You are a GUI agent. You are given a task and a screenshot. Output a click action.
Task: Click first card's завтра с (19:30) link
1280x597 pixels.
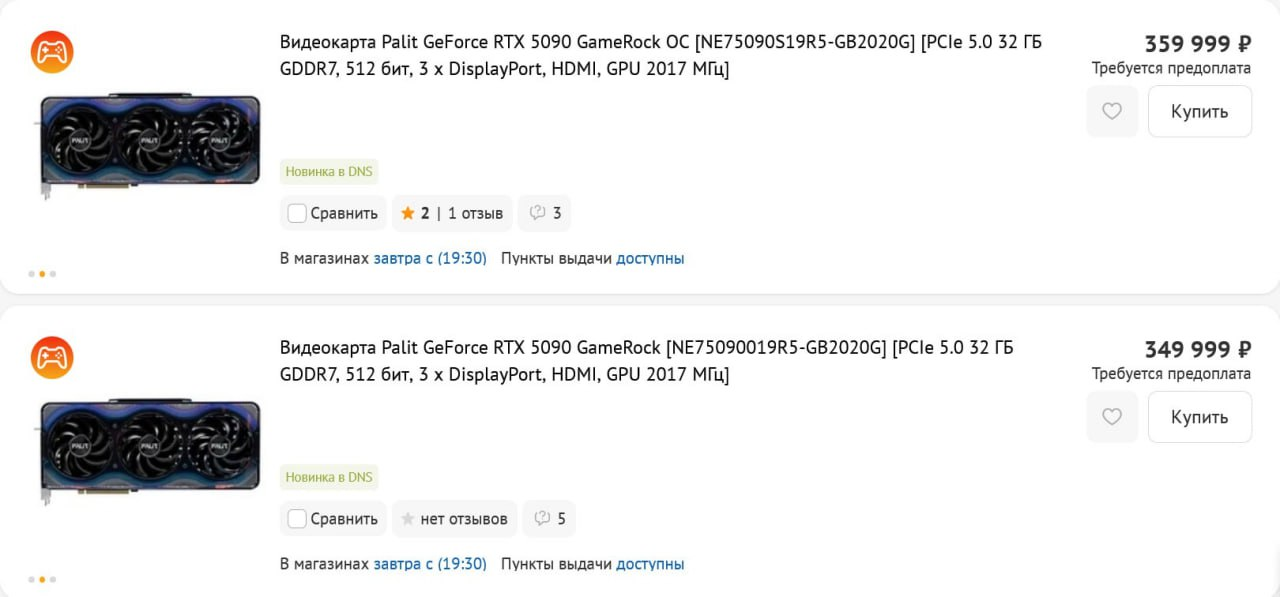click(430, 258)
